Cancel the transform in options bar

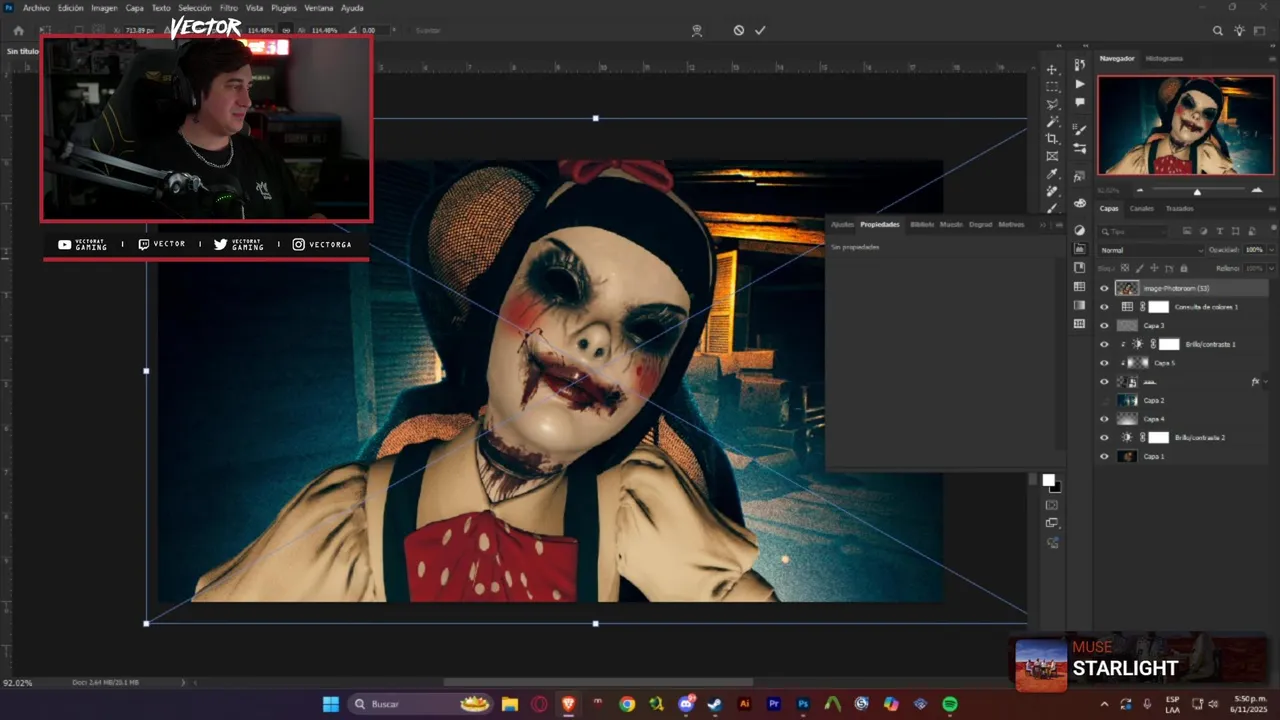click(x=739, y=30)
